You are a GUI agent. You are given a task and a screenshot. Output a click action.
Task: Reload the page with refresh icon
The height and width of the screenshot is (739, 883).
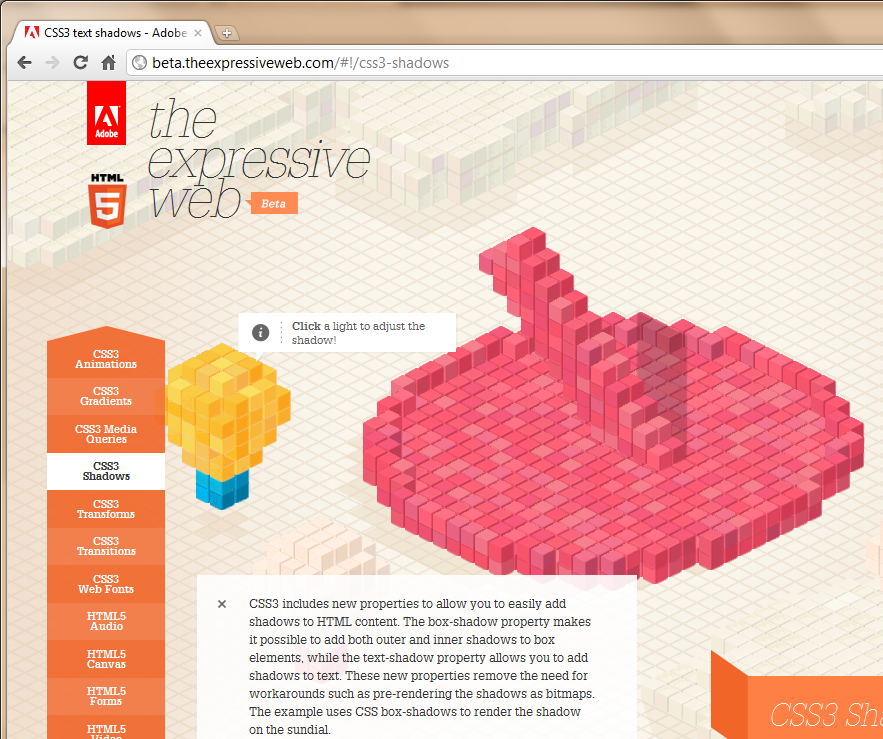point(81,62)
